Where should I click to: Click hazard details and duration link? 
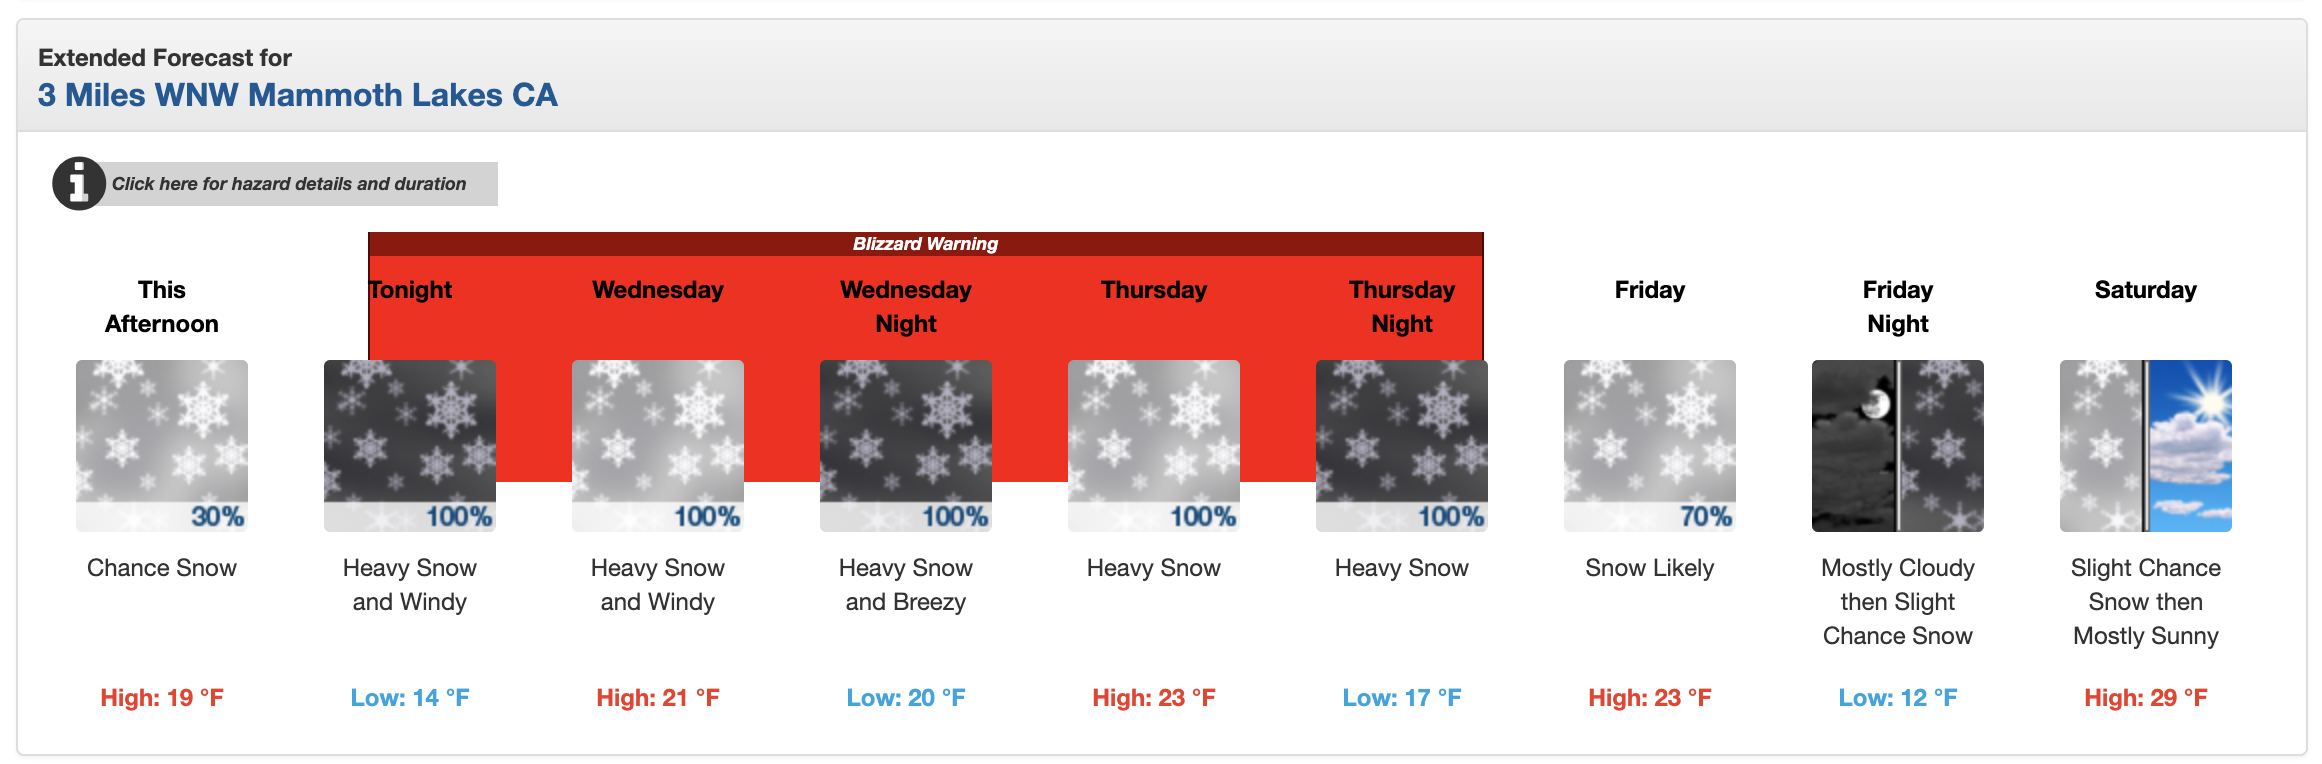(x=289, y=184)
